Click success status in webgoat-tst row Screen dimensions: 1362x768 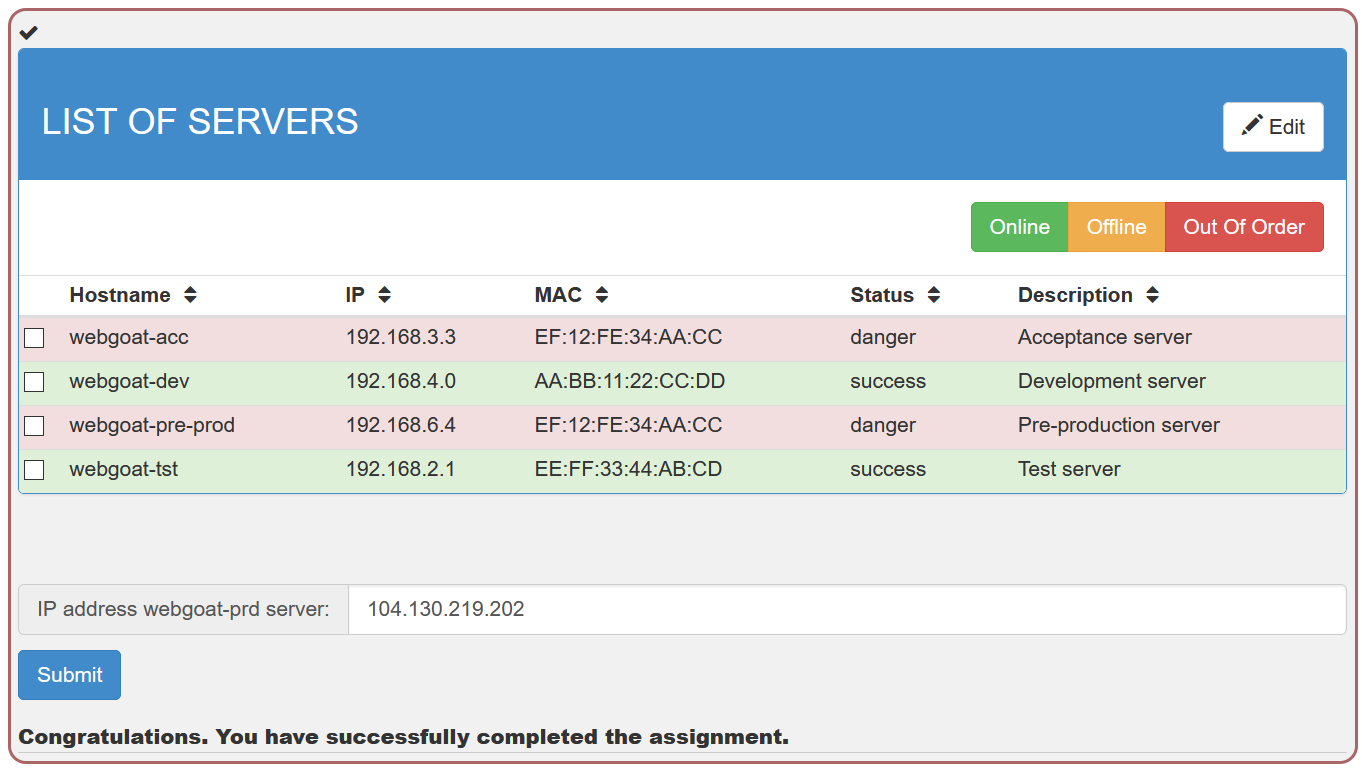[888, 469]
